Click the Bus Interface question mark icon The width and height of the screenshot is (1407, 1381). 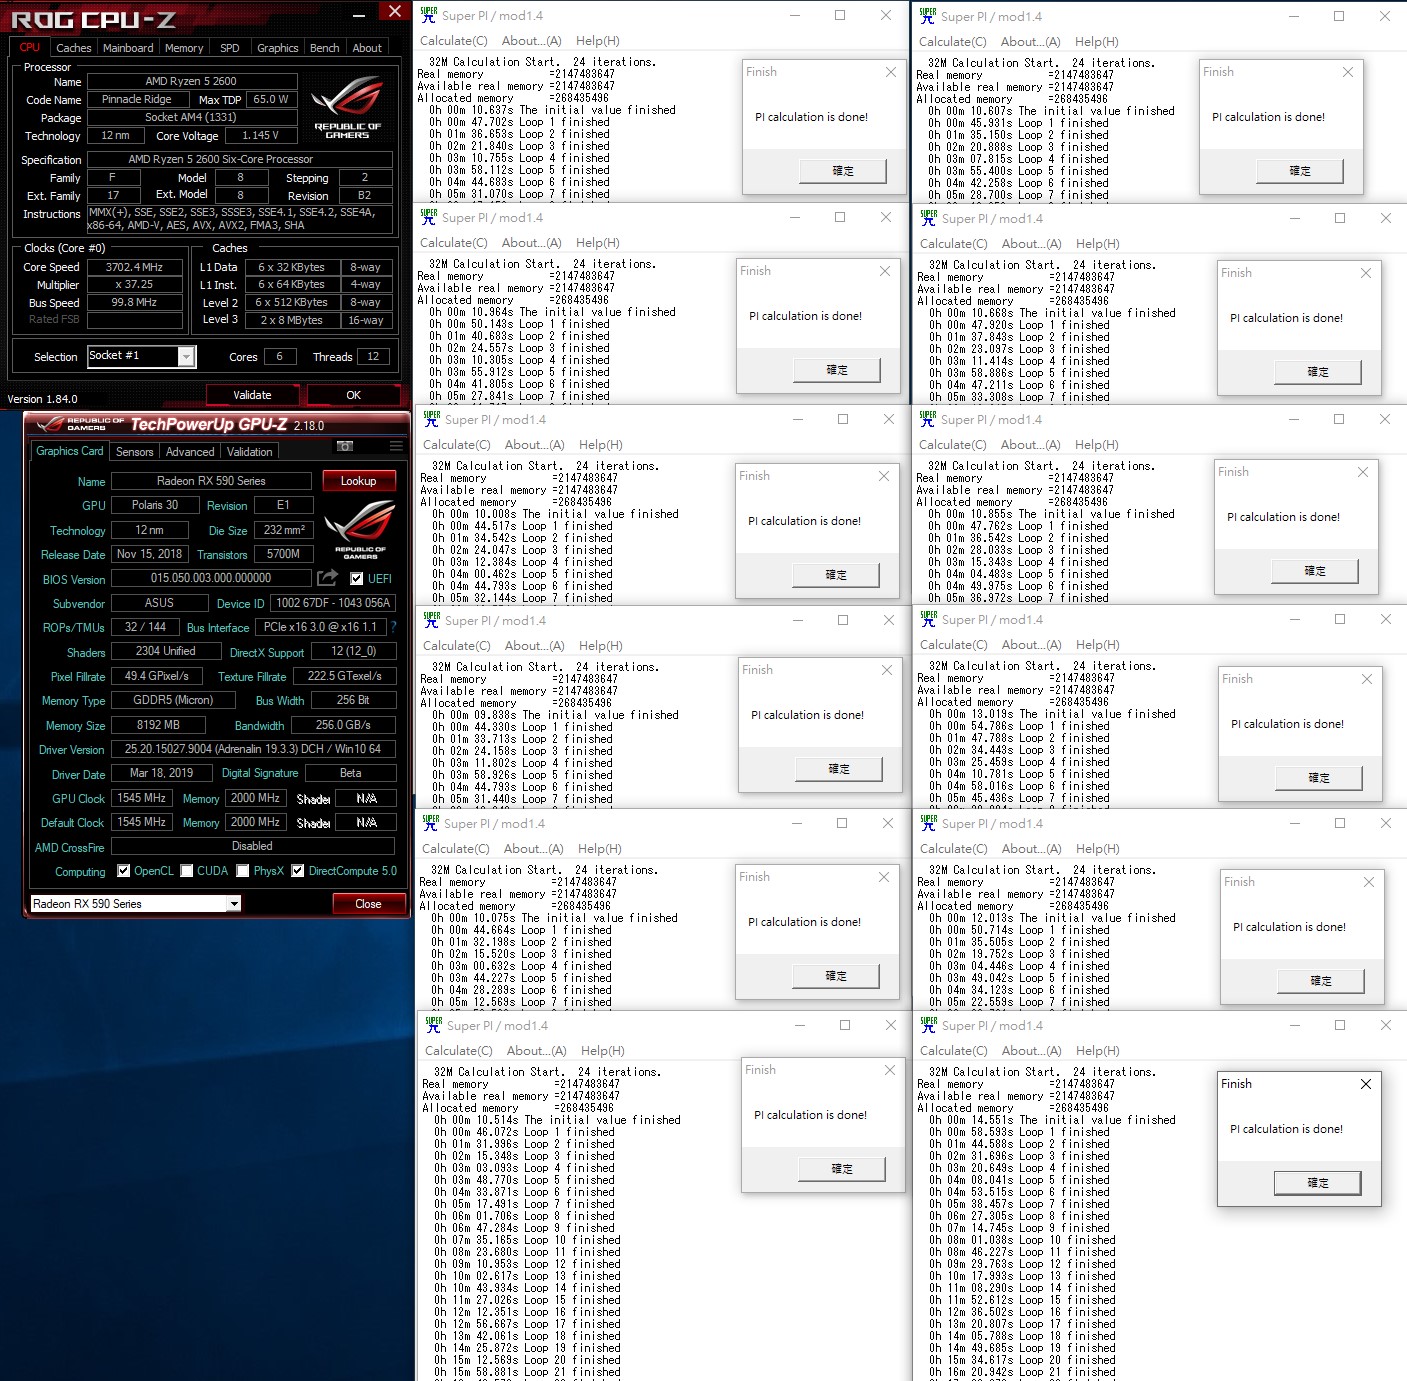(x=393, y=627)
